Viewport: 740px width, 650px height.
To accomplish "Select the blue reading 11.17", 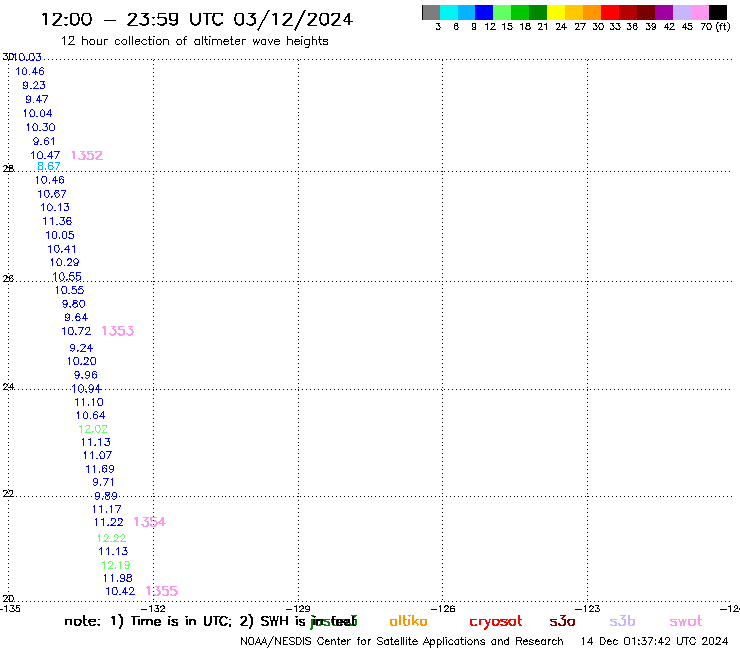I will (x=107, y=509).
